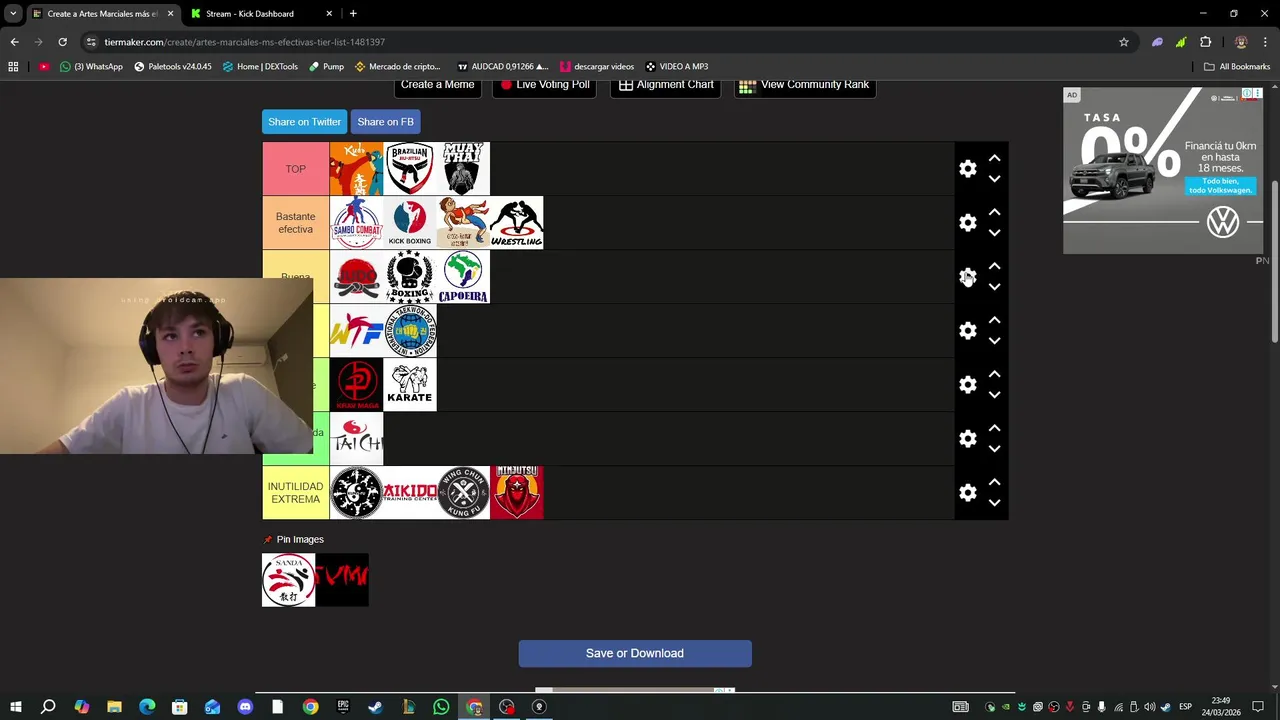This screenshot has width=1280, height=720.
Task: Open the descargar videos bookmark
Action: (x=596, y=67)
